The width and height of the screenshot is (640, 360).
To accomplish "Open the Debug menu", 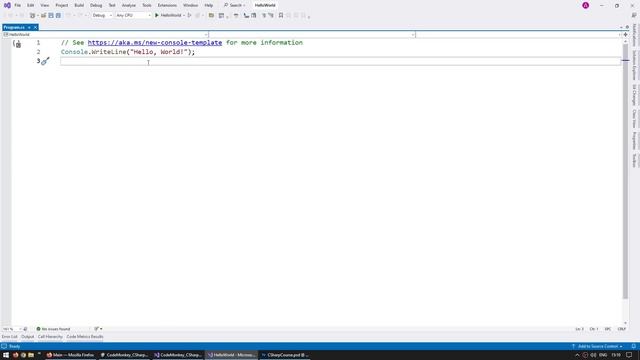I will [x=96, y=5].
